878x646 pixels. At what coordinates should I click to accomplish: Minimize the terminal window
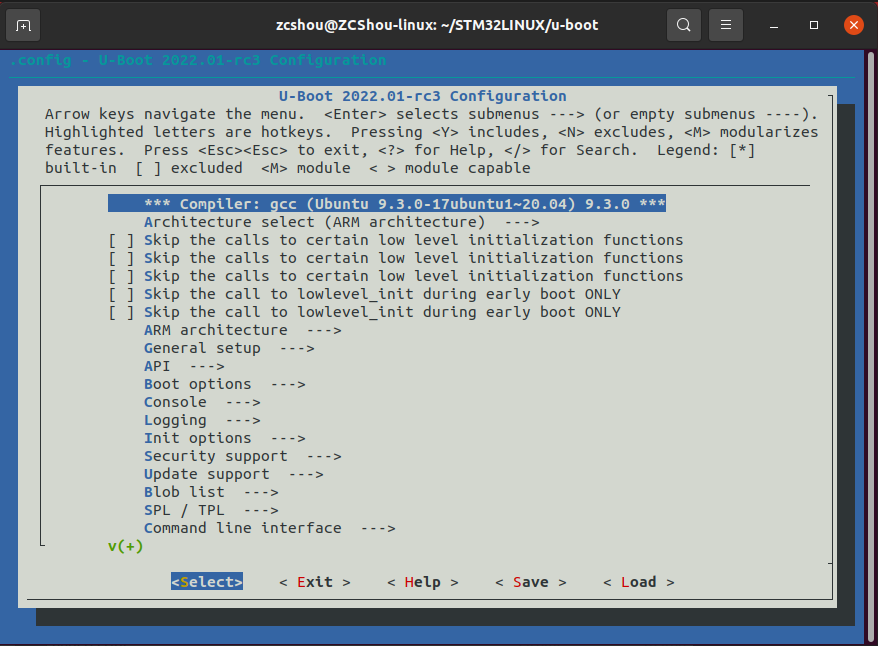(774, 25)
